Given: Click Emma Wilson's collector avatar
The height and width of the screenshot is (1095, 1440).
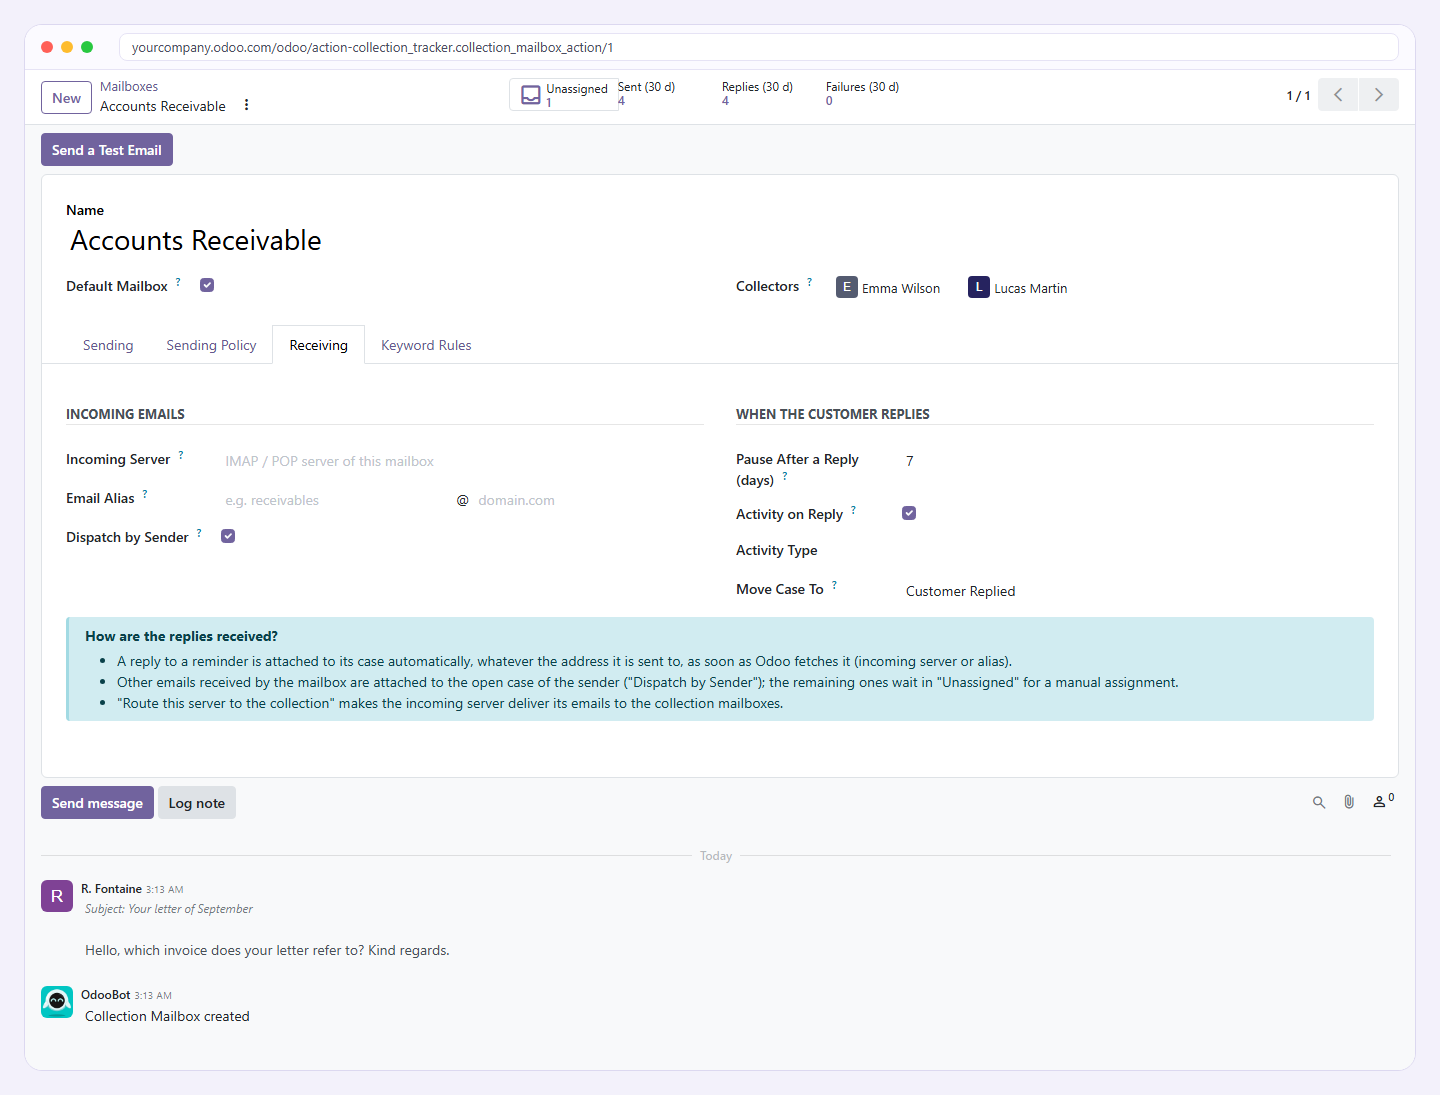Looking at the screenshot, I should coord(847,287).
